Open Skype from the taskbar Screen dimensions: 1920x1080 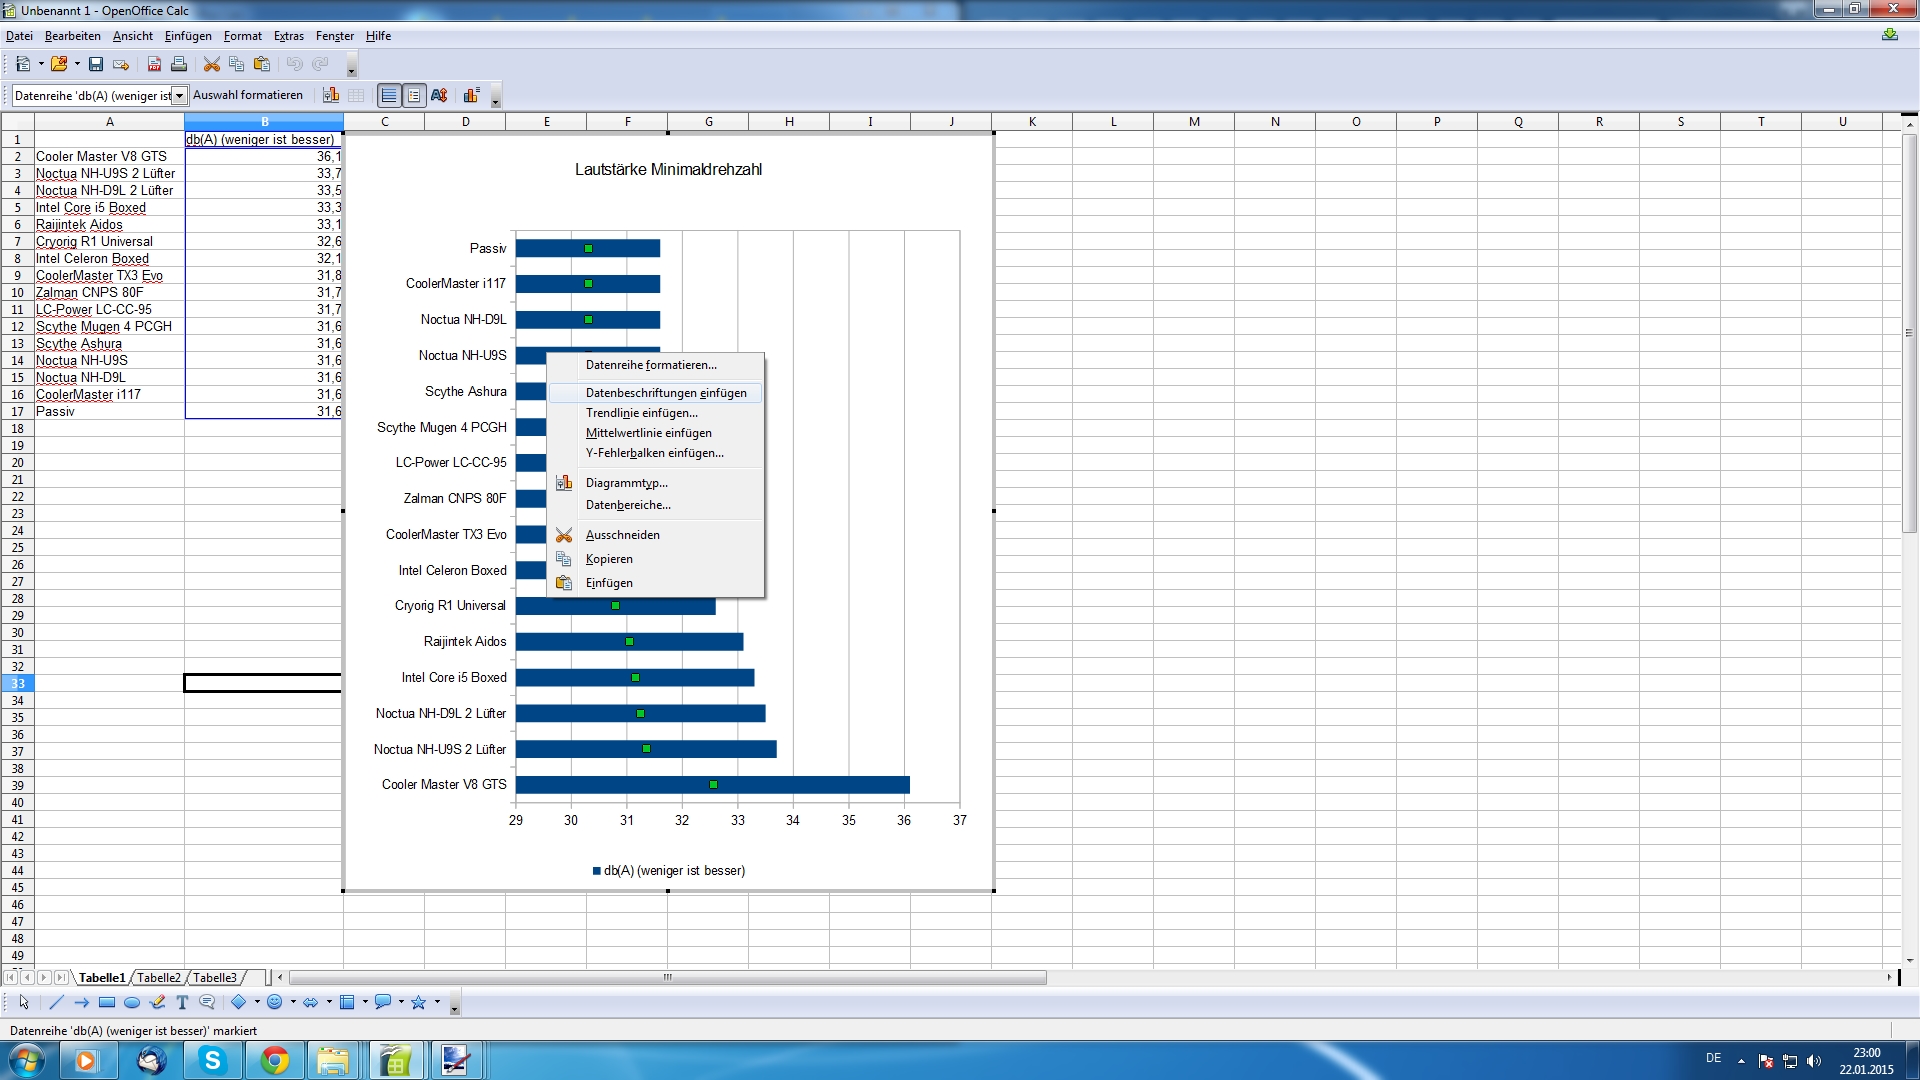(213, 1060)
